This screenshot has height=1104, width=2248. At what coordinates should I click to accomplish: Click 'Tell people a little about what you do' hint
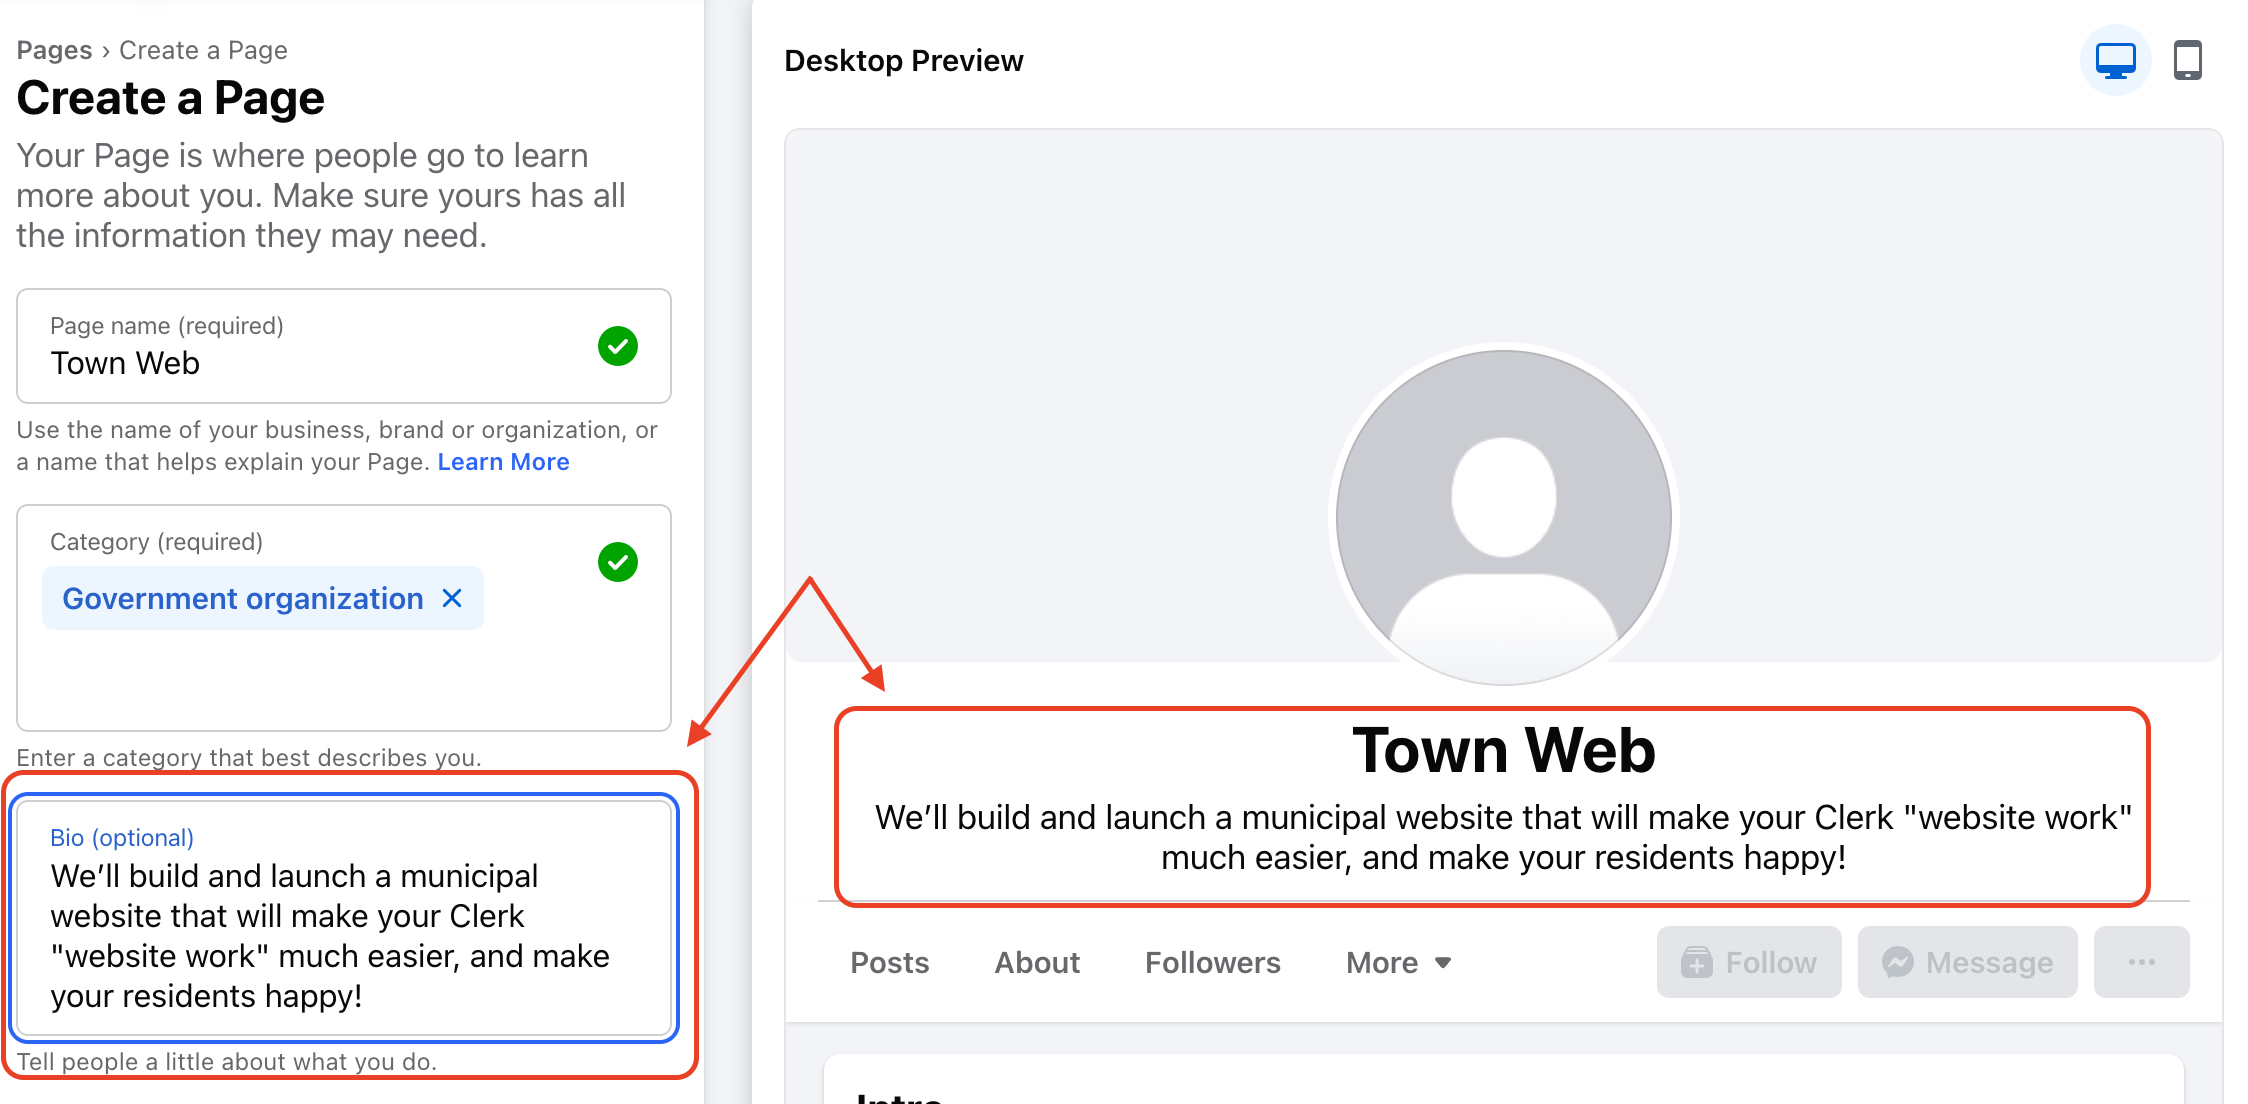[227, 1062]
